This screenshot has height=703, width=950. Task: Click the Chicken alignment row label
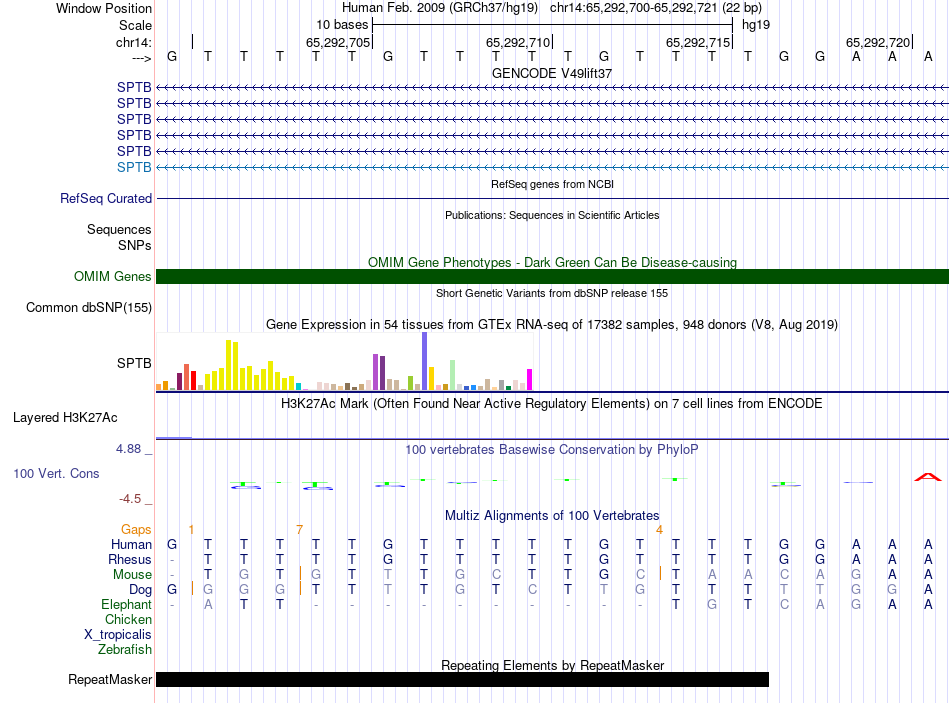point(128,619)
